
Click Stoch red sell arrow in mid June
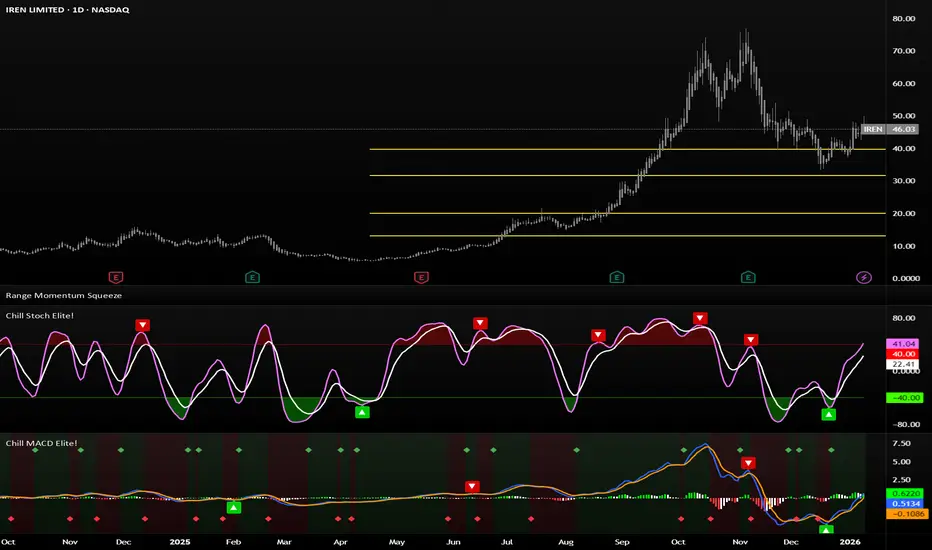480,323
